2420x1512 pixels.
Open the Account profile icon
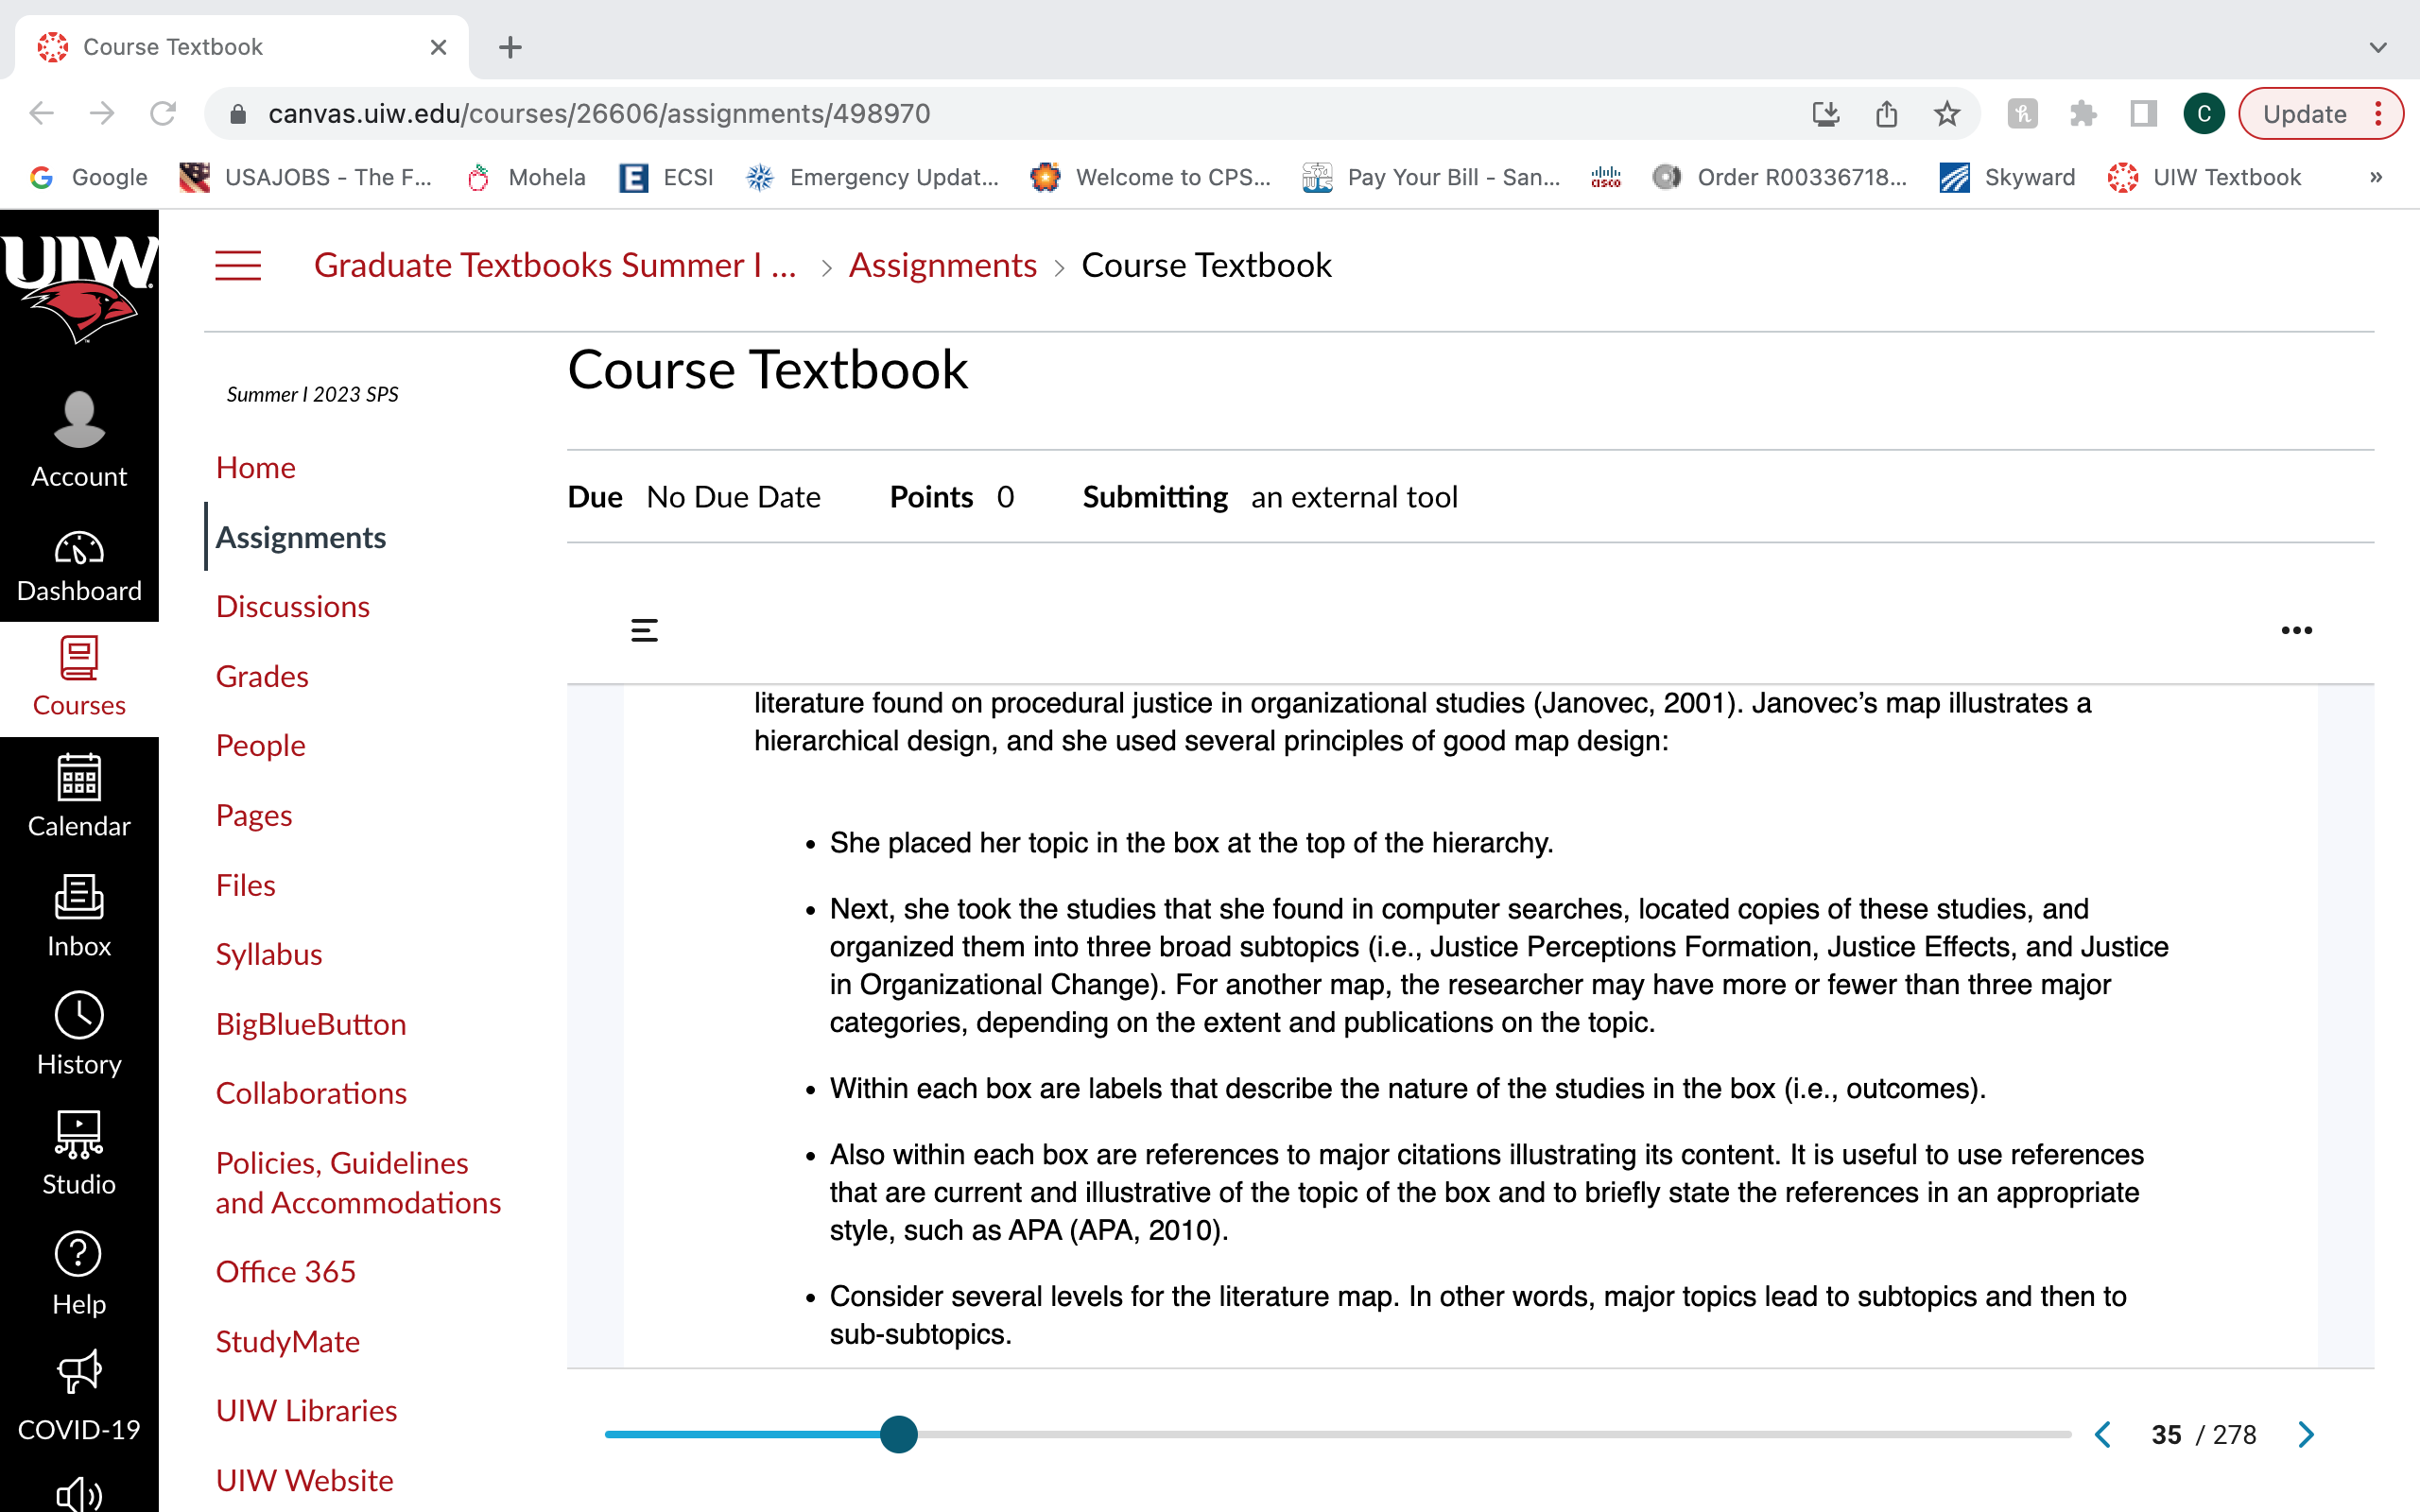(x=79, y=419)
